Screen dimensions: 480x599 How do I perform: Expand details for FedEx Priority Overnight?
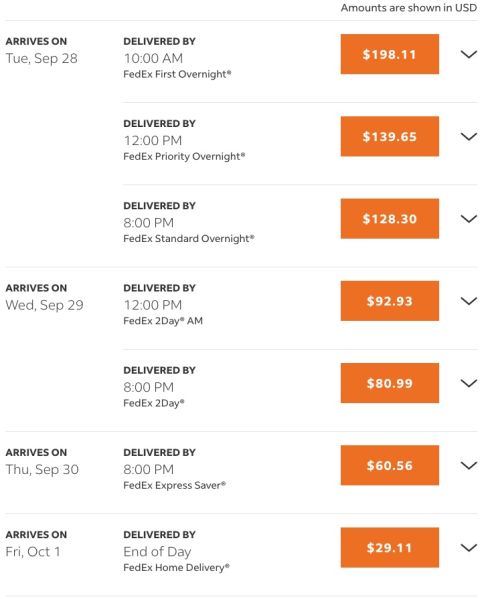pyautogui.click(x=469, y=136)
